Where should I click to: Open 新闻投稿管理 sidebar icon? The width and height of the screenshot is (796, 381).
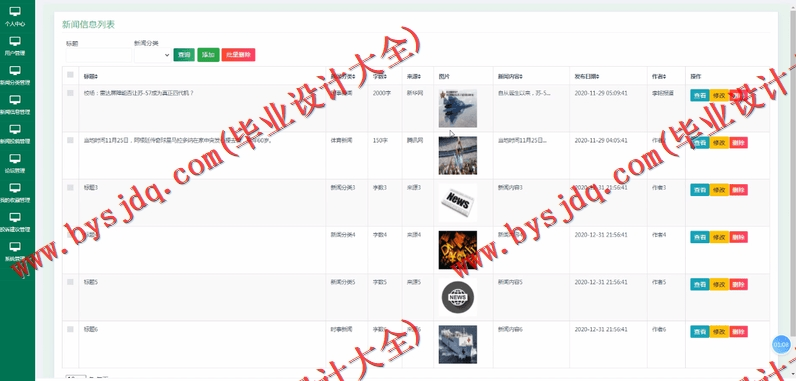click(15, 129)
